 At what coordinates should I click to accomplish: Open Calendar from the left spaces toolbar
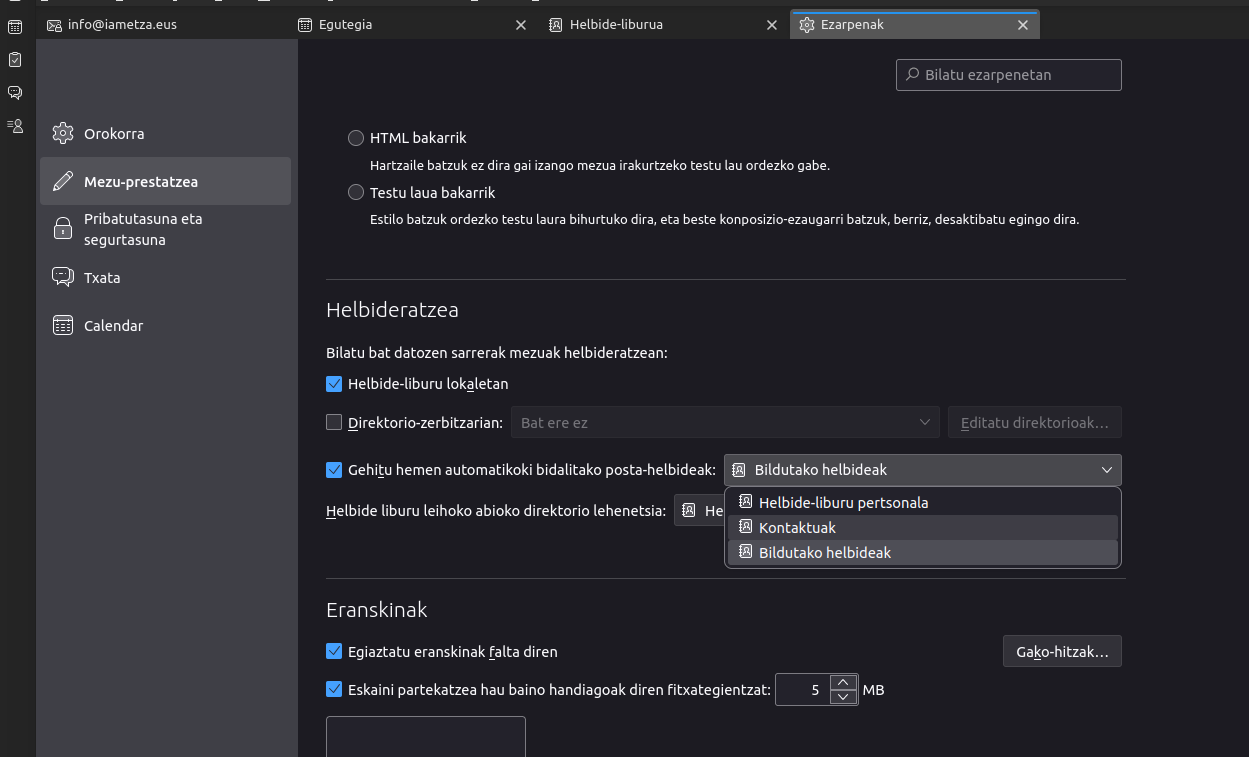15,27
